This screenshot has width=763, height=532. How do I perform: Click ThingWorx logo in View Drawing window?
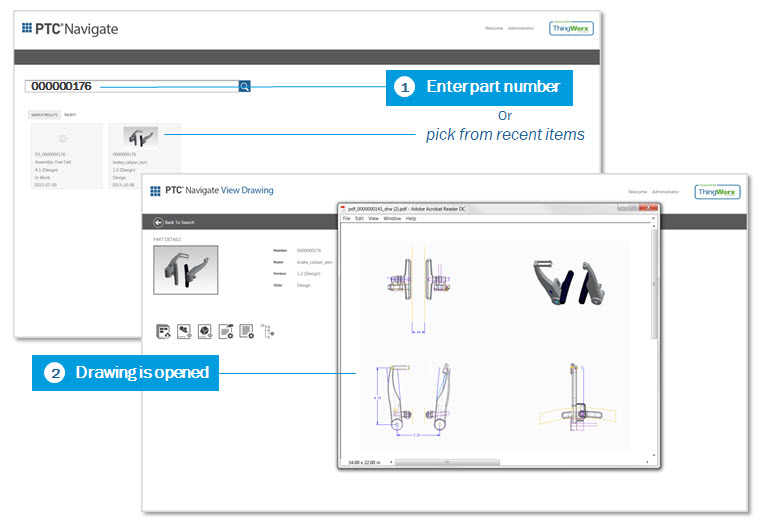717,192
